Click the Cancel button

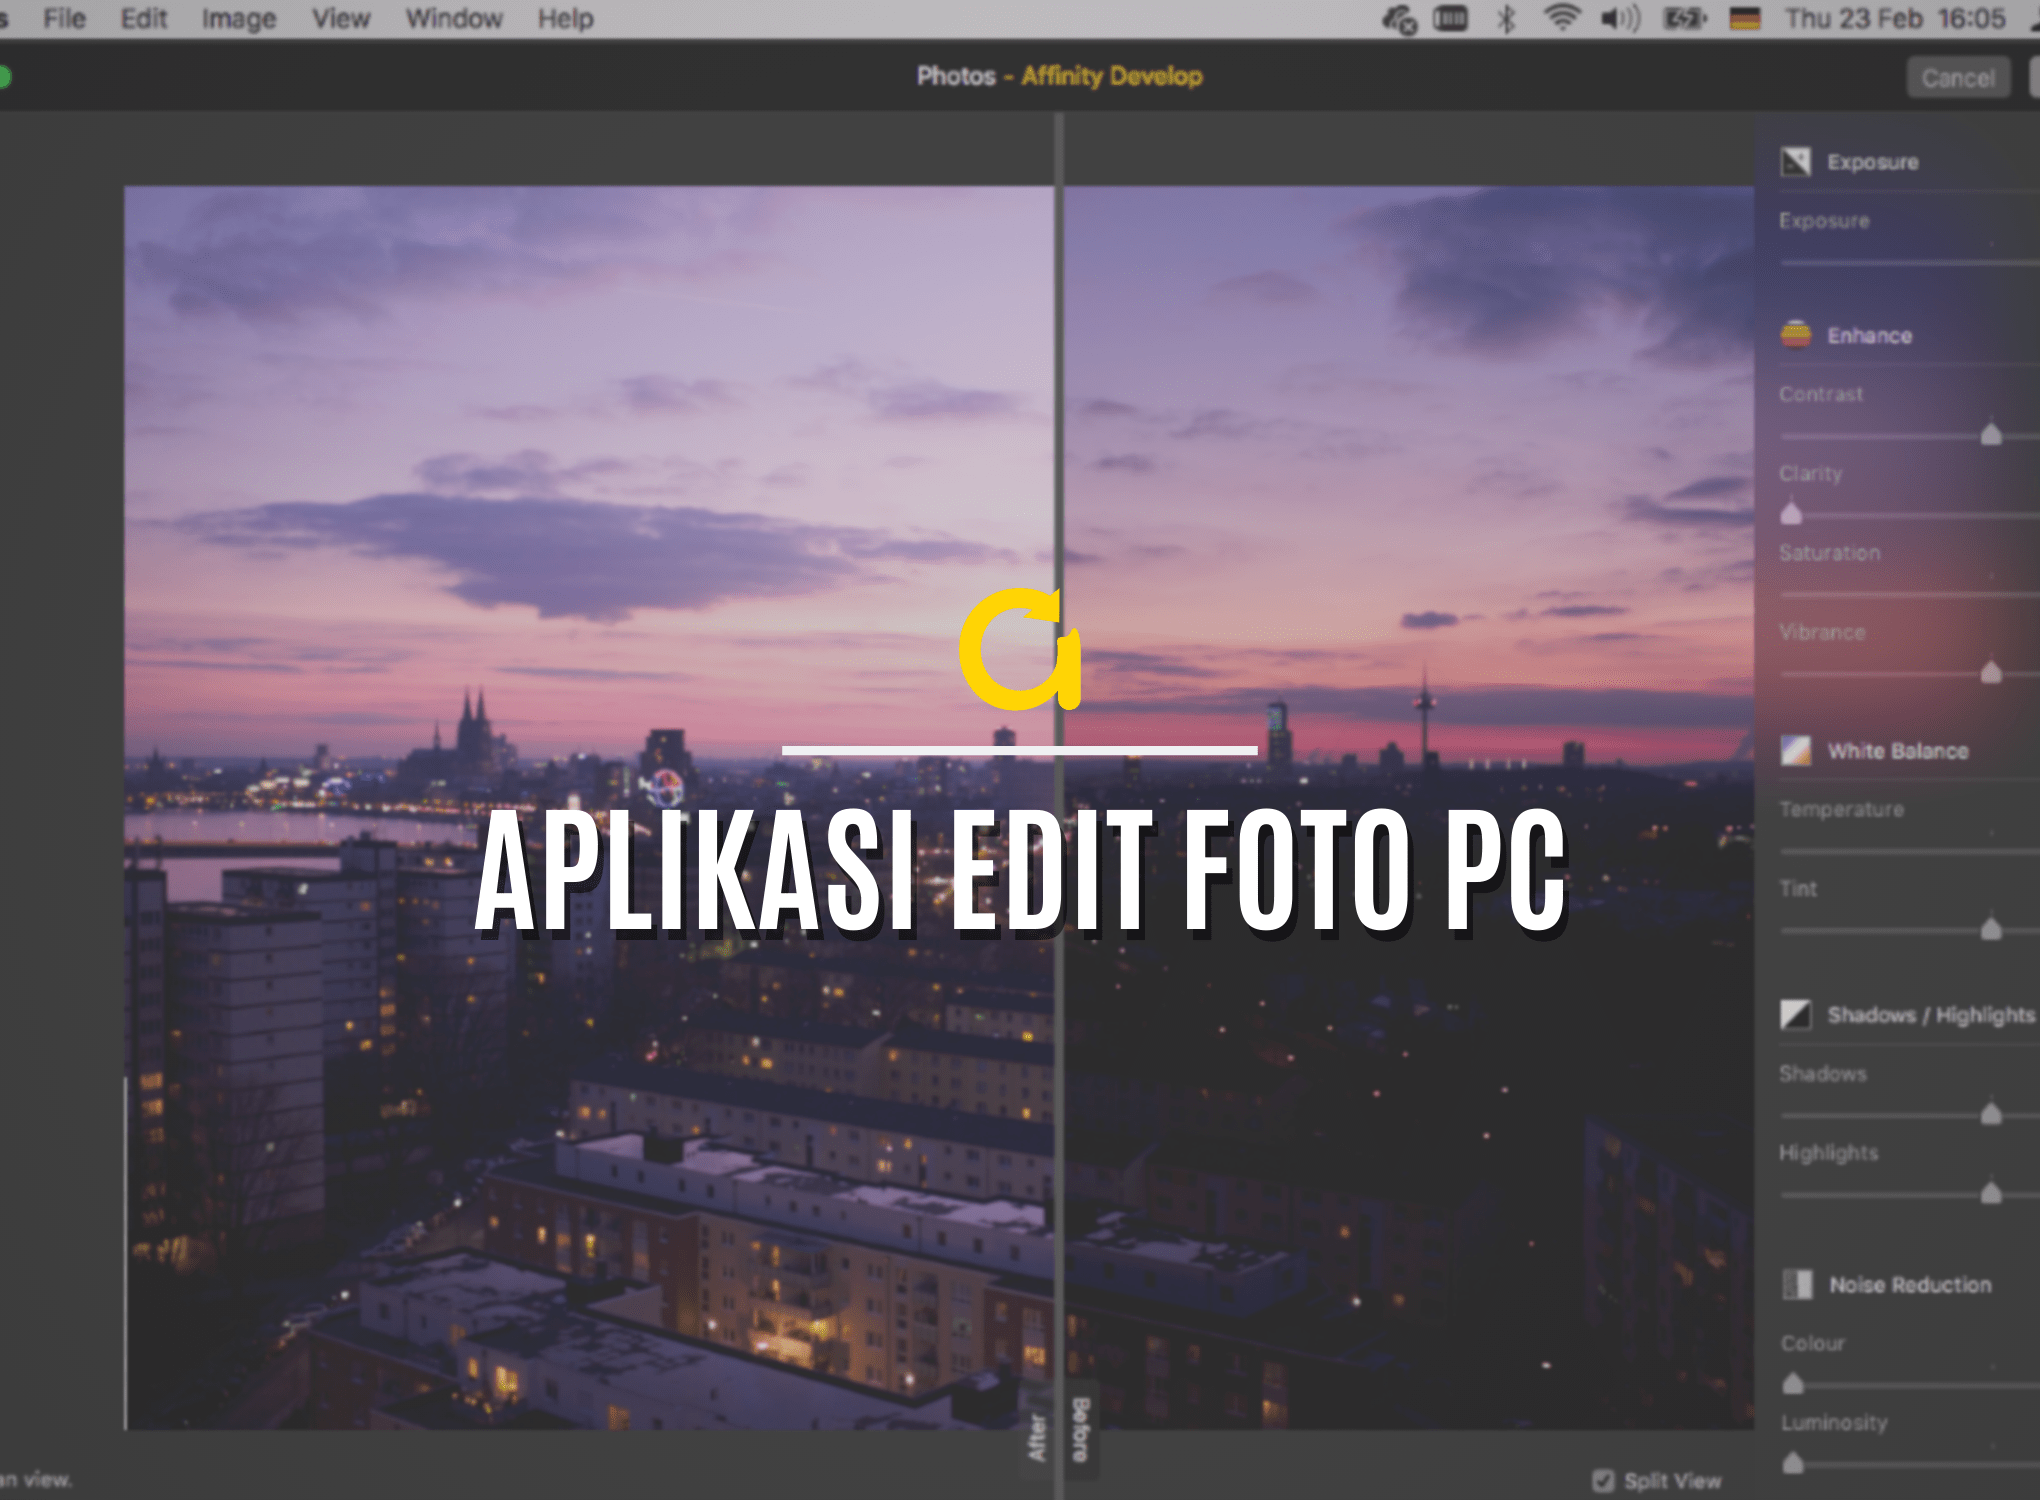pos(1958,77)
